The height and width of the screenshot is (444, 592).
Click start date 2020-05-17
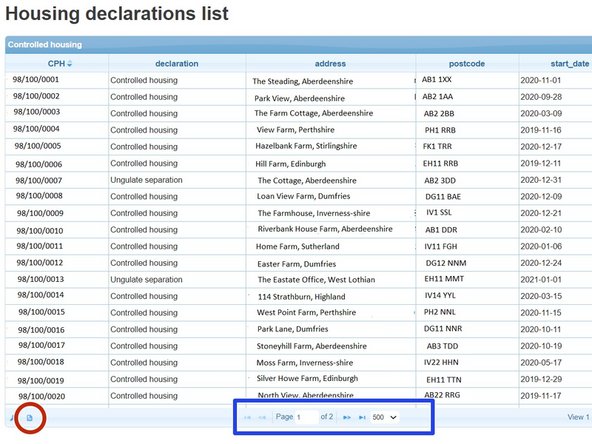(541, 363)
